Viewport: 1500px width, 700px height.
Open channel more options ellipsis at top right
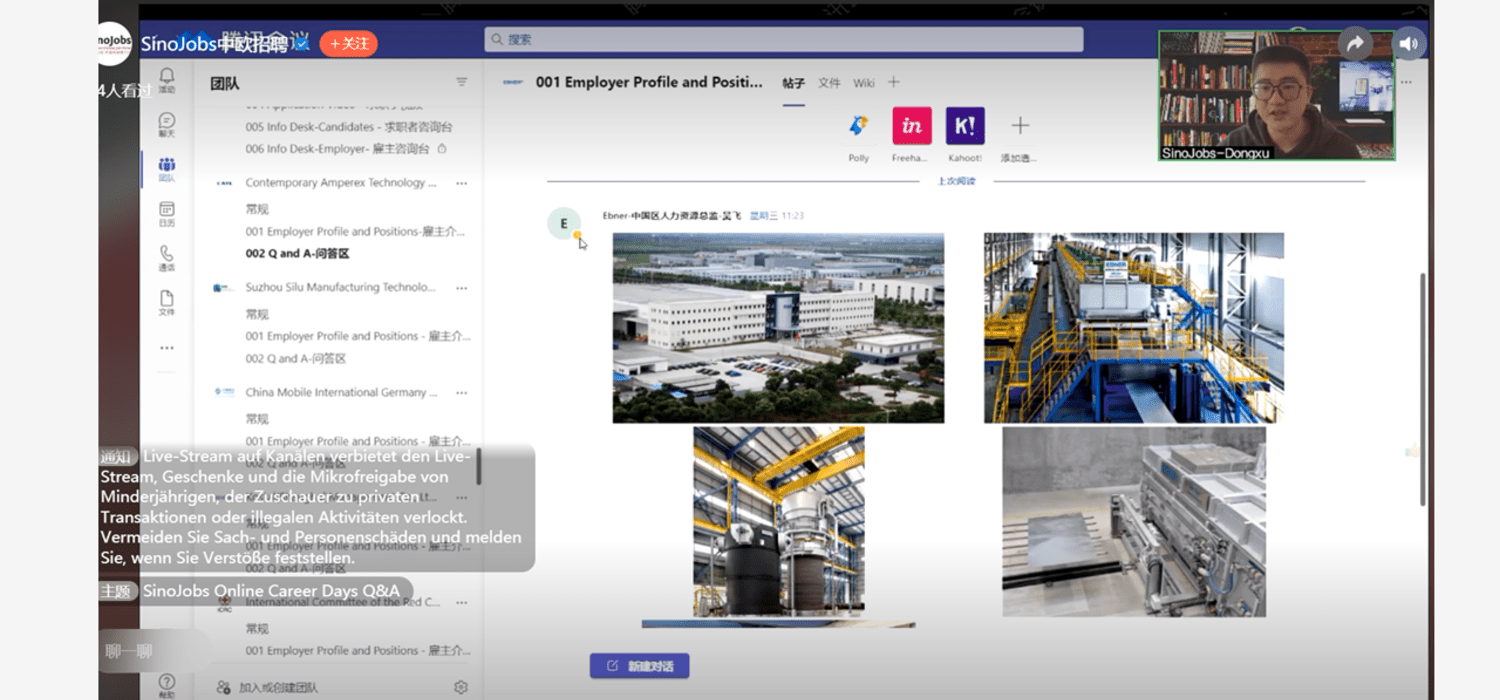(1406, 82)
